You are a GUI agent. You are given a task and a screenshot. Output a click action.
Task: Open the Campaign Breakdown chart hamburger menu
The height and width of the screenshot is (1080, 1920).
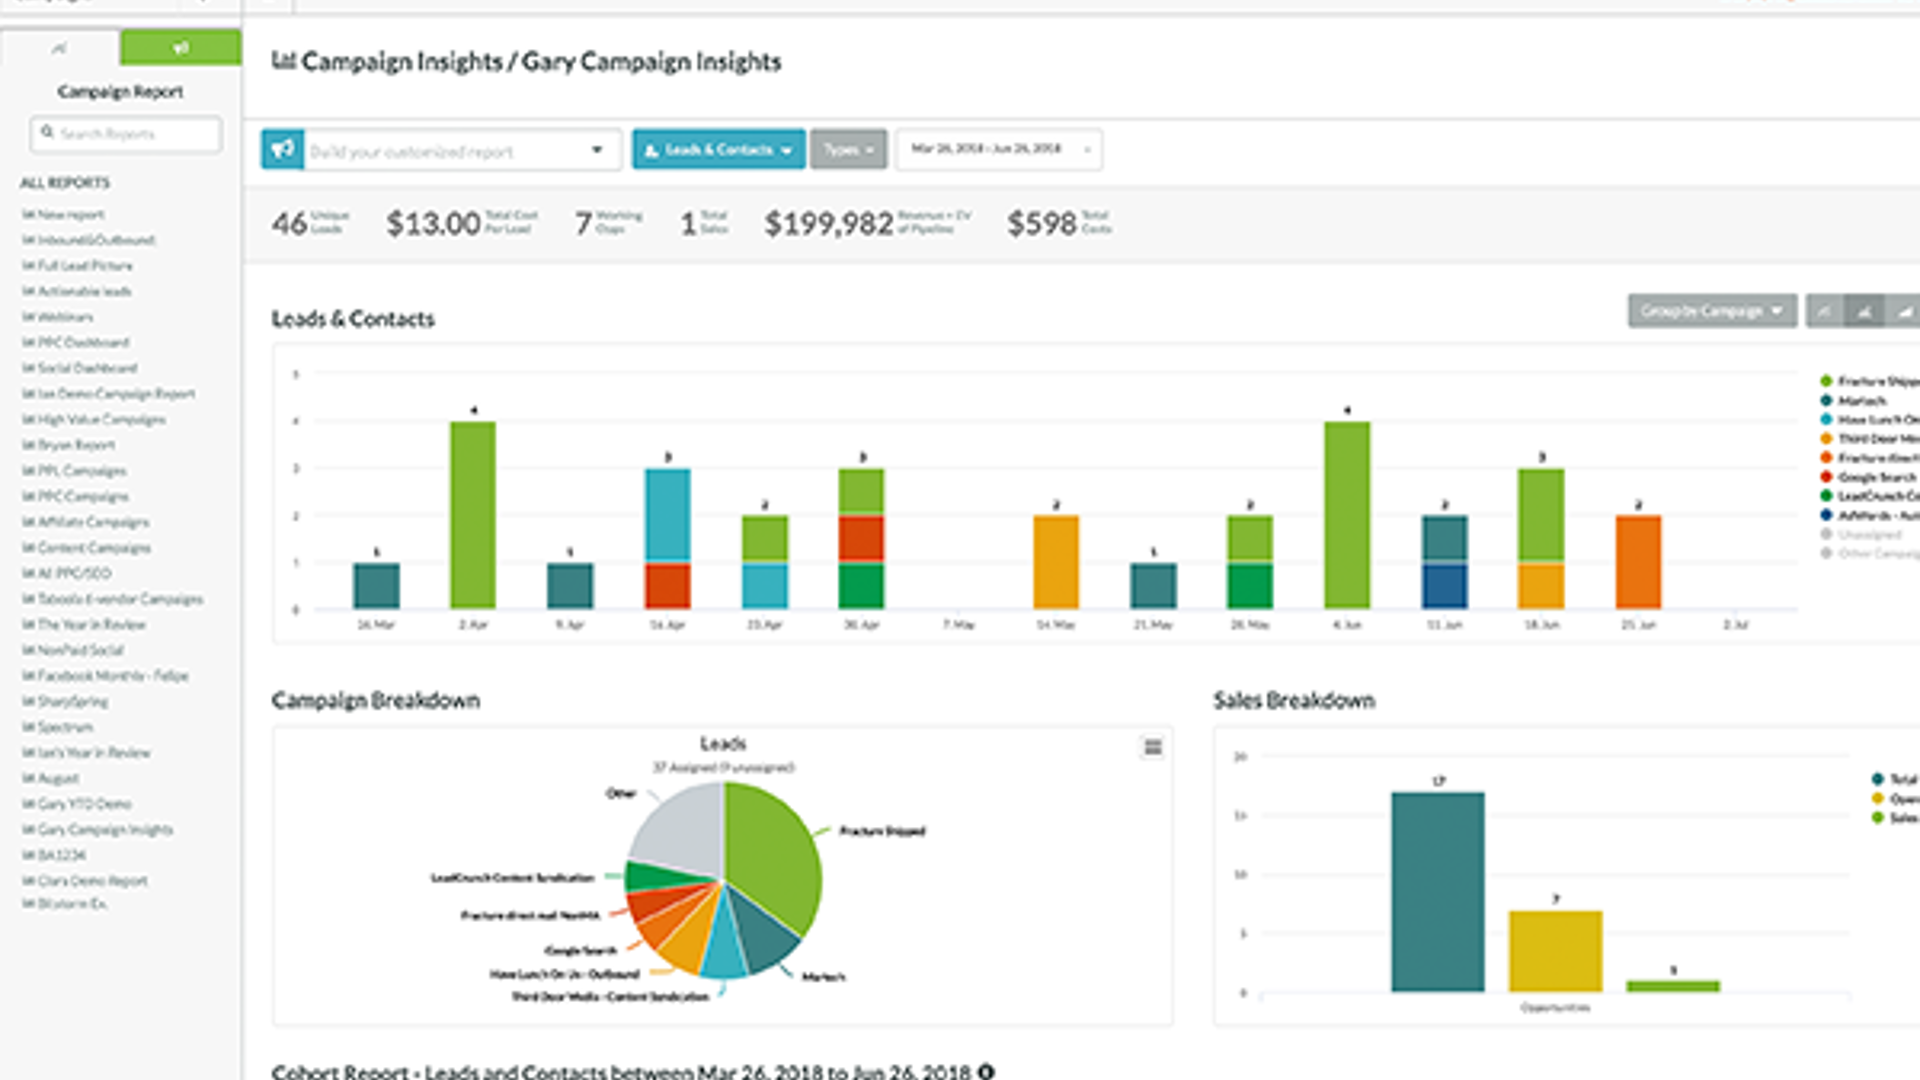pyautogui.click(x=1152, y=747)
